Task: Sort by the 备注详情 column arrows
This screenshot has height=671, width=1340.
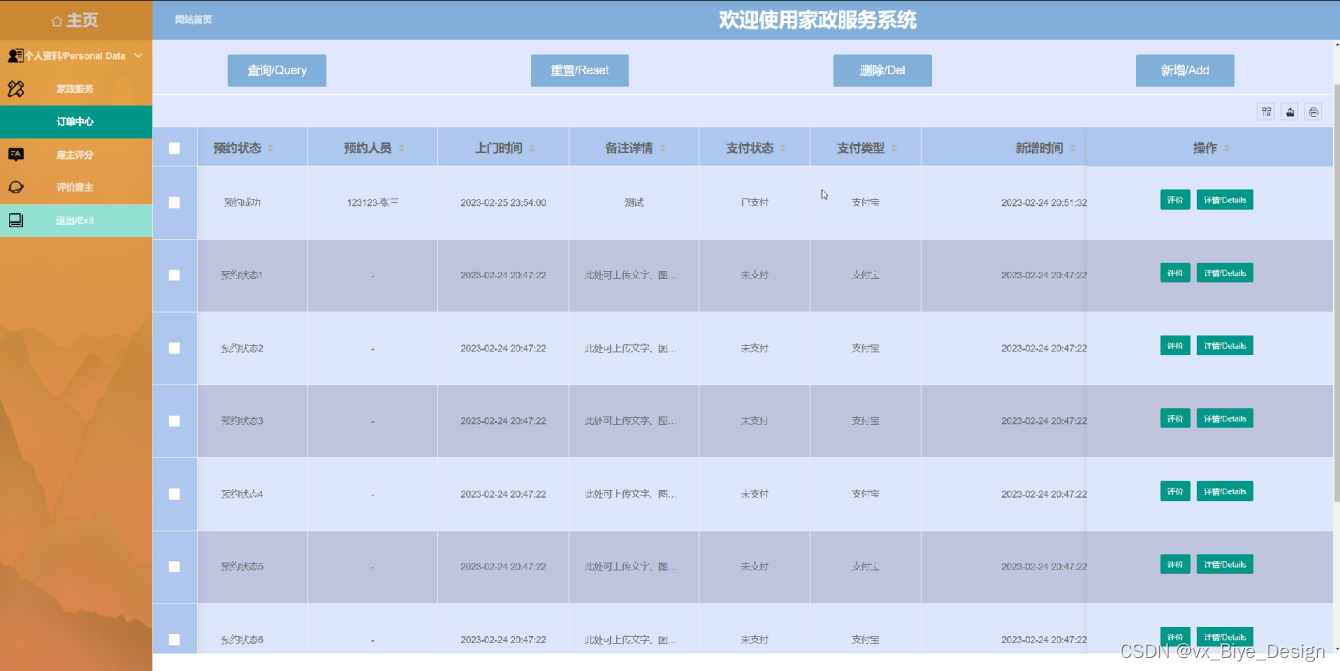Action: tap(662, 148)
